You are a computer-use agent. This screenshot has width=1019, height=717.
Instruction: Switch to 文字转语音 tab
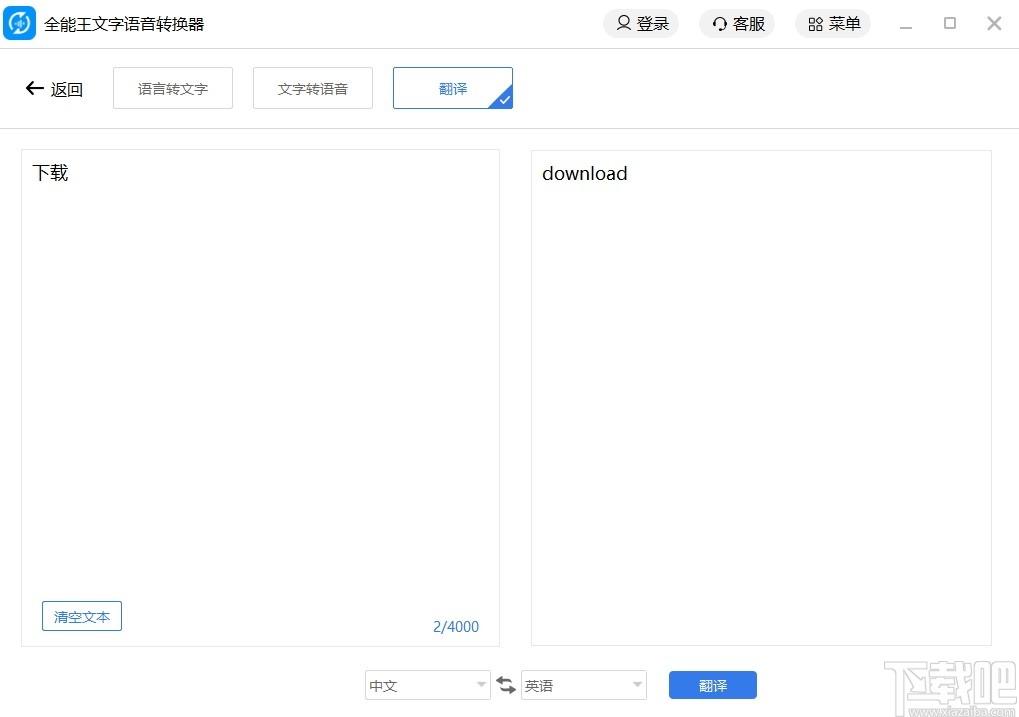[313, 88]
